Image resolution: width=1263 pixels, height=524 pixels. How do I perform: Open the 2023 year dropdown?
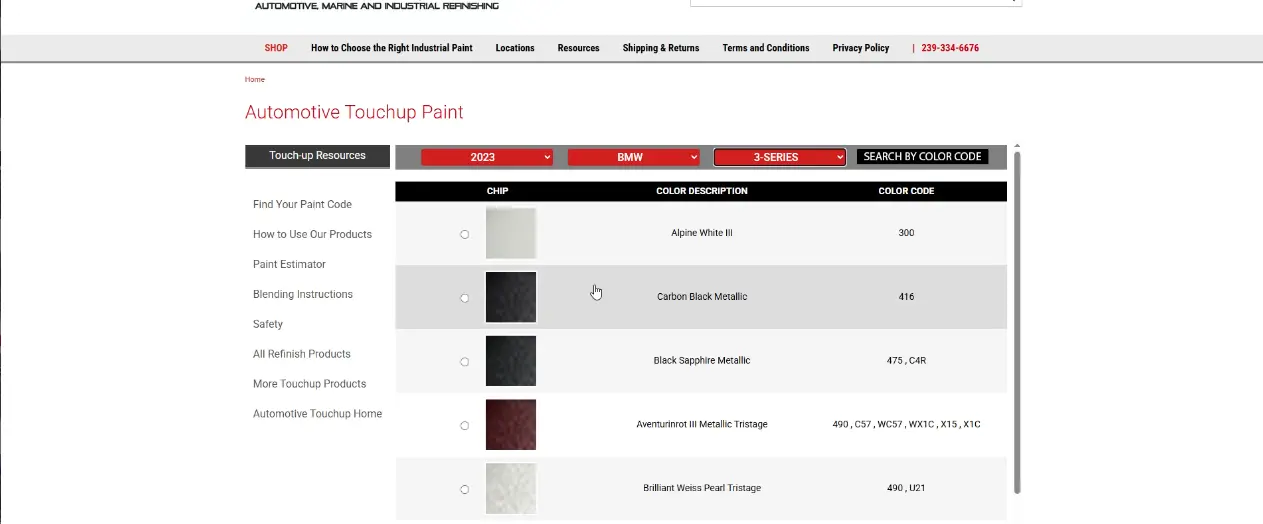click(486, 157)
